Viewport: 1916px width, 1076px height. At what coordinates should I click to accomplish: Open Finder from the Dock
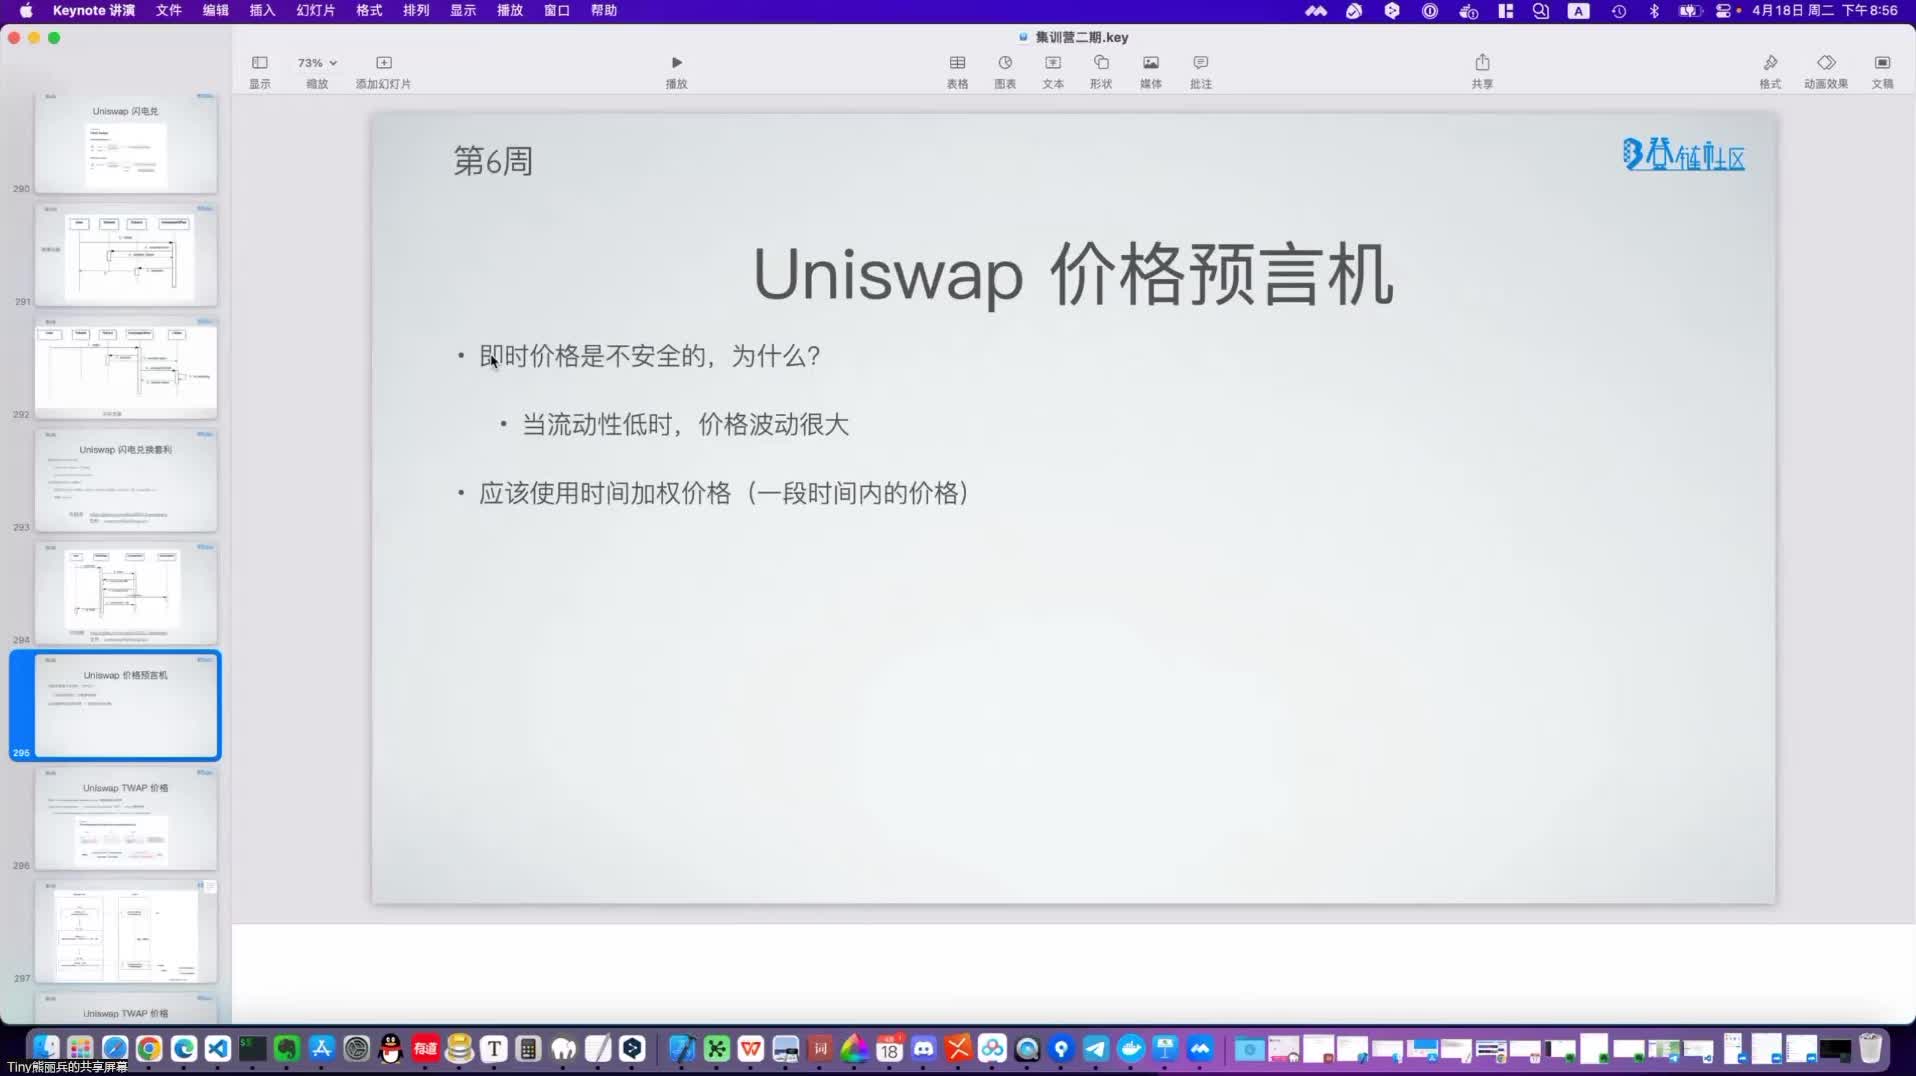click(46, 1048)
